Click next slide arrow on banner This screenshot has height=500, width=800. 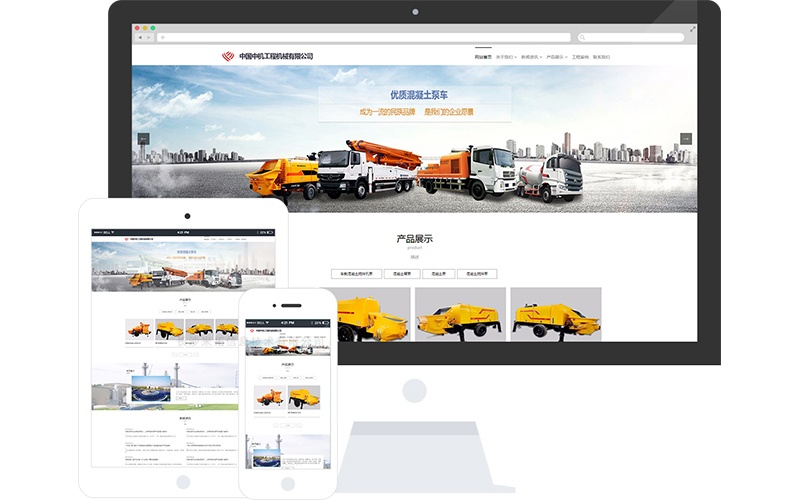click(x=686, y=139)
